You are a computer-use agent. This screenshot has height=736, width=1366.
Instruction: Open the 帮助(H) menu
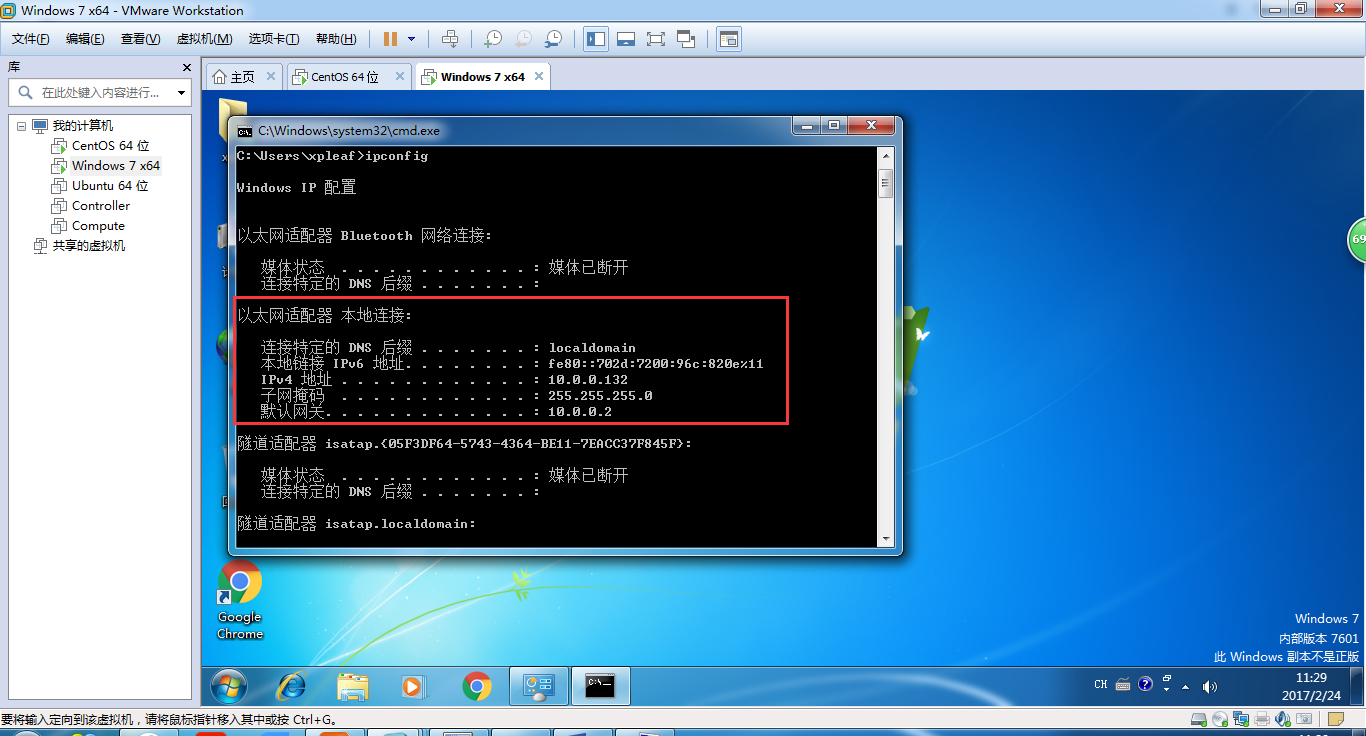[x=336, y=39]
